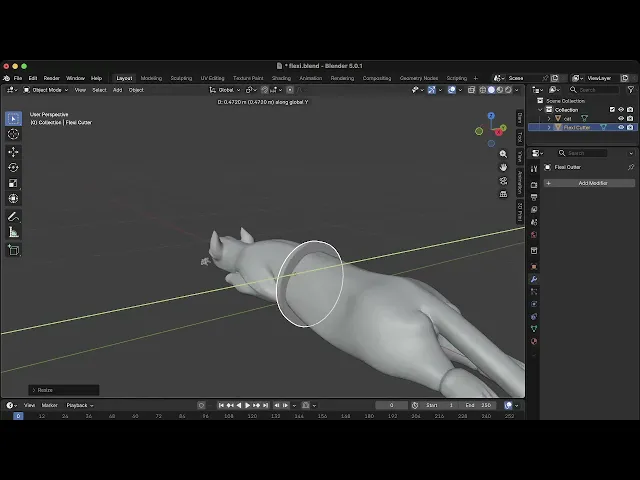
Task: Hide Flexi Cutter object in viewport
Action: point(621,127)
